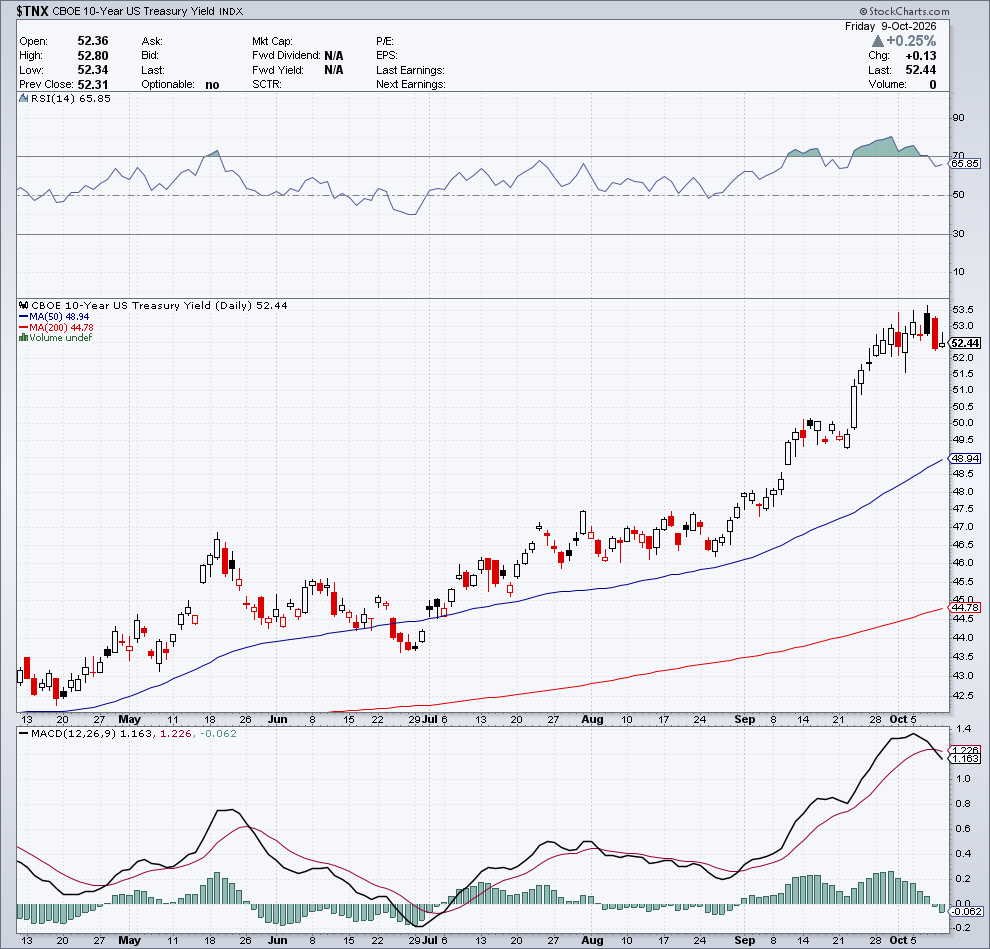Click the 'MA(200) 44.78' legend label

point(61,327)
